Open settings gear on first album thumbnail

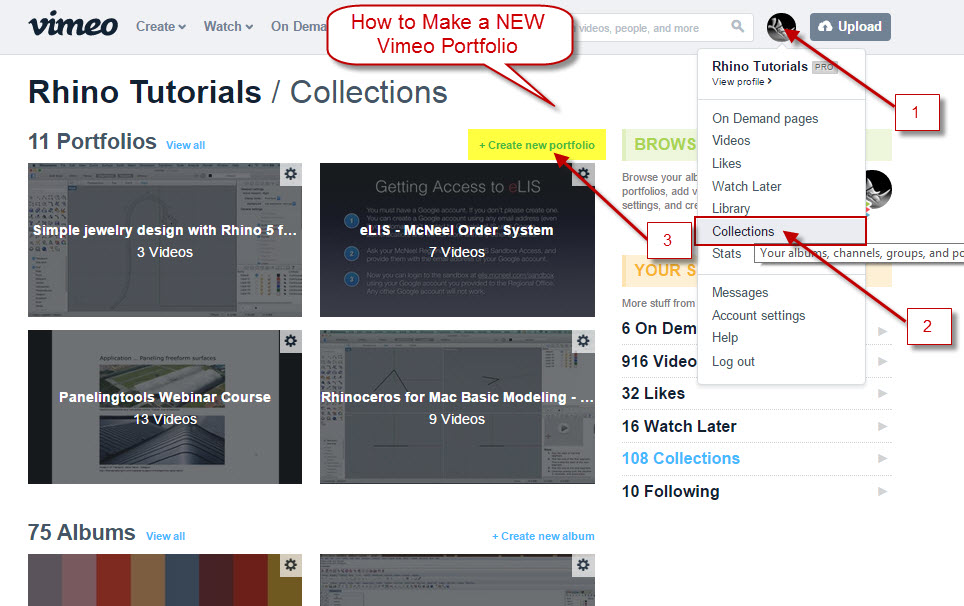[291, 565]
